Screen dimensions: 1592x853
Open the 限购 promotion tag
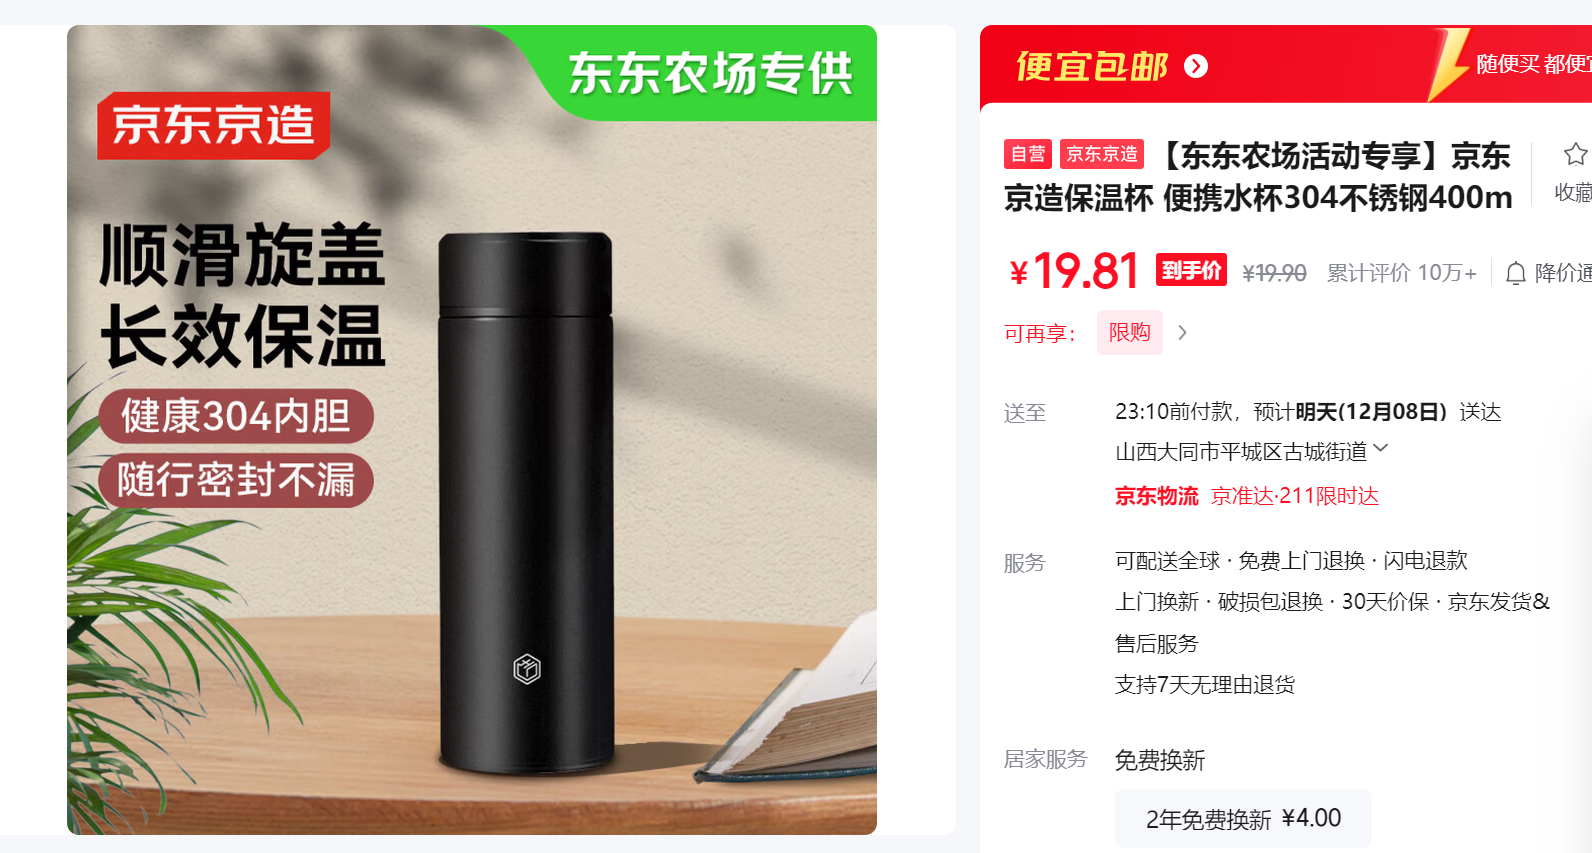tap(1130, 332)
